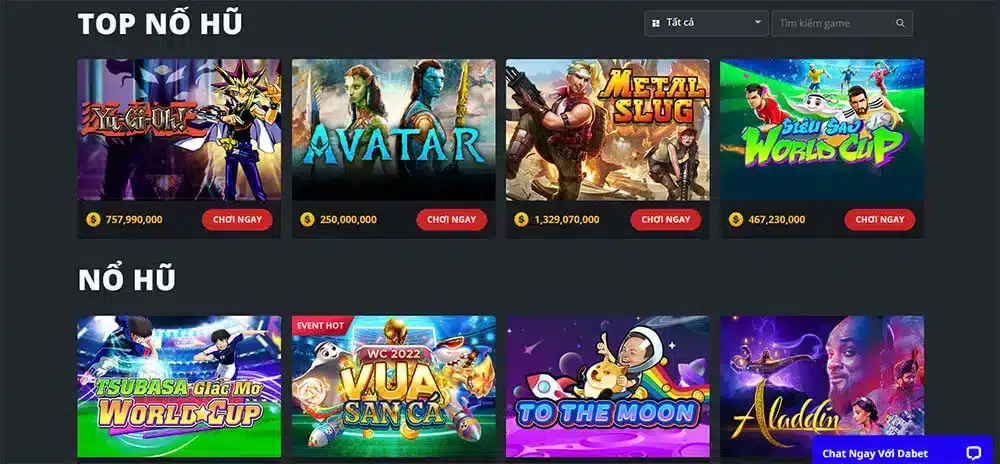Open the Chat Ngay Với Dabet widget

click(902, 451)
